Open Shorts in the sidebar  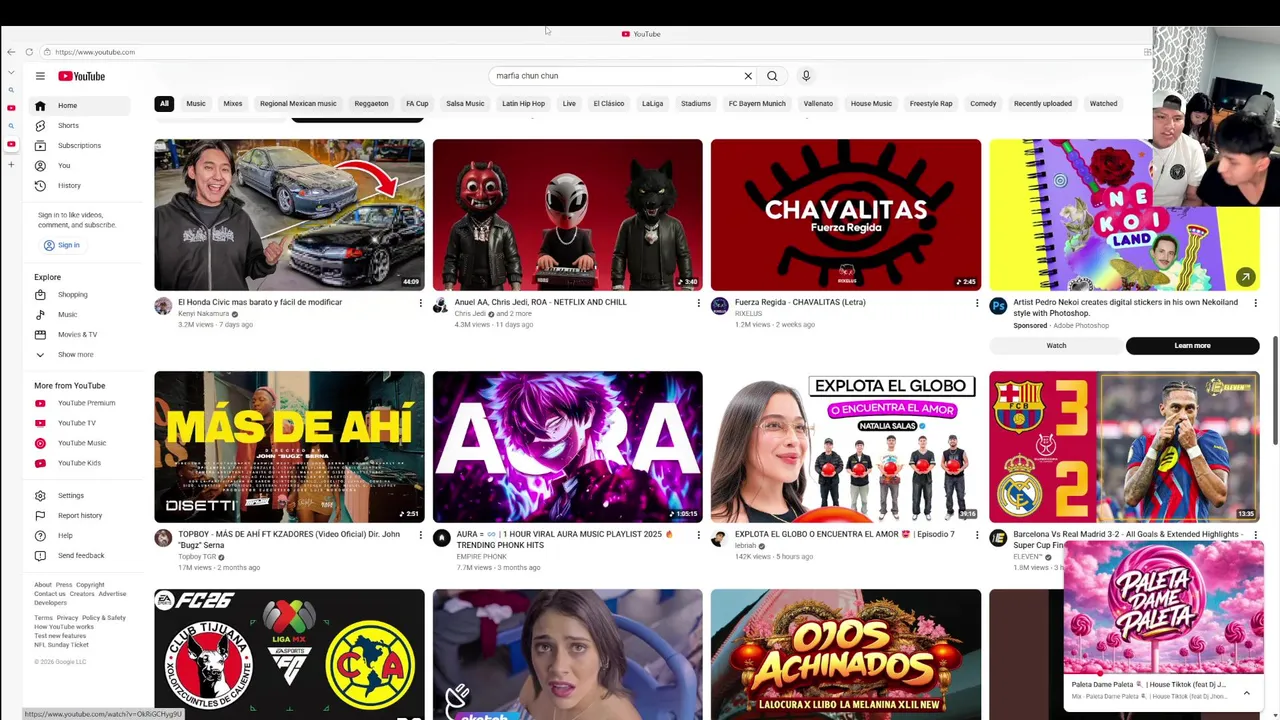tap(80, 125)
